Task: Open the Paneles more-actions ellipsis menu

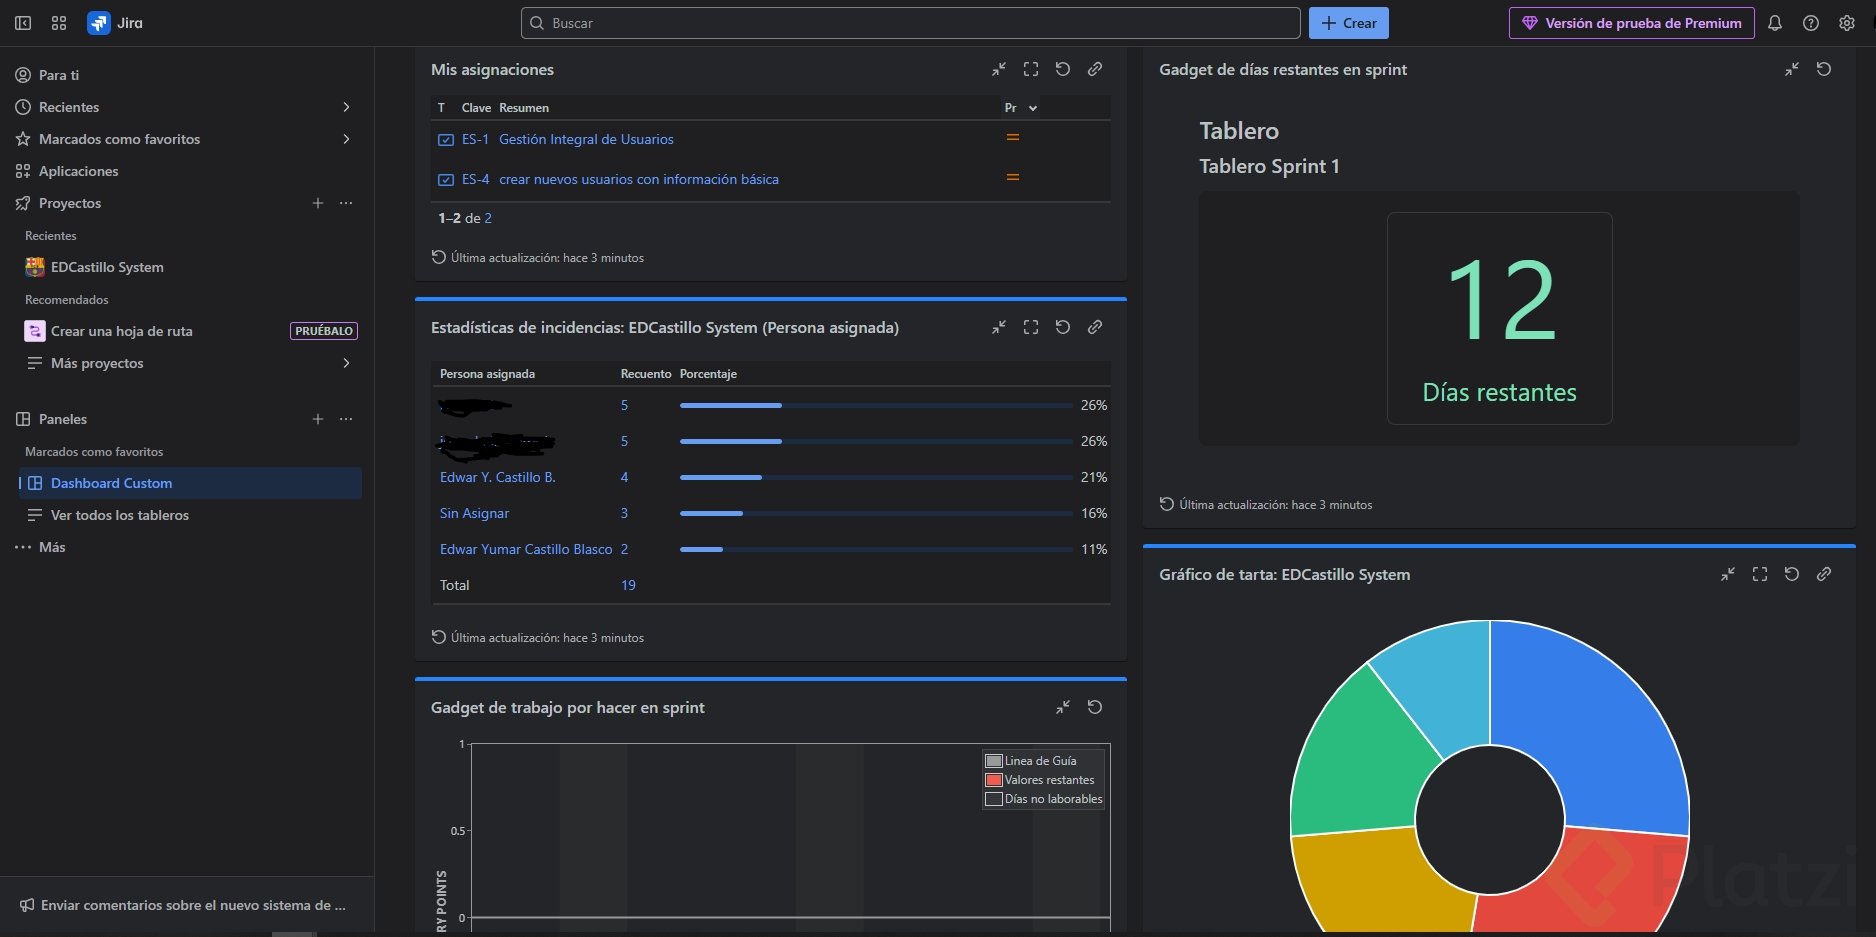Action: pyautogui.click(x=346, y=419)
